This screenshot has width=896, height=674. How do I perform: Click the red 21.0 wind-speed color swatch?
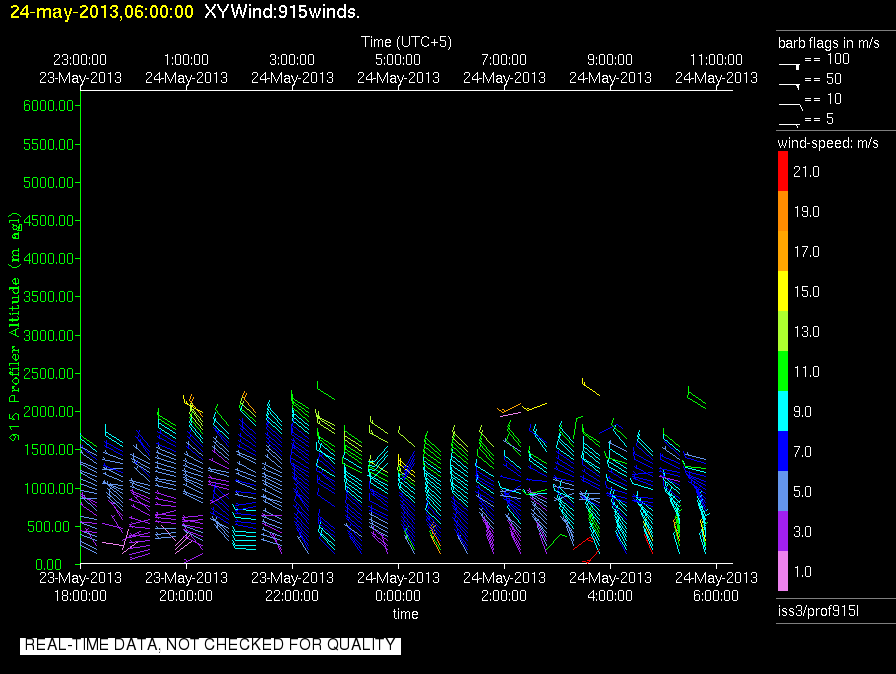click(x=783, y=171)
